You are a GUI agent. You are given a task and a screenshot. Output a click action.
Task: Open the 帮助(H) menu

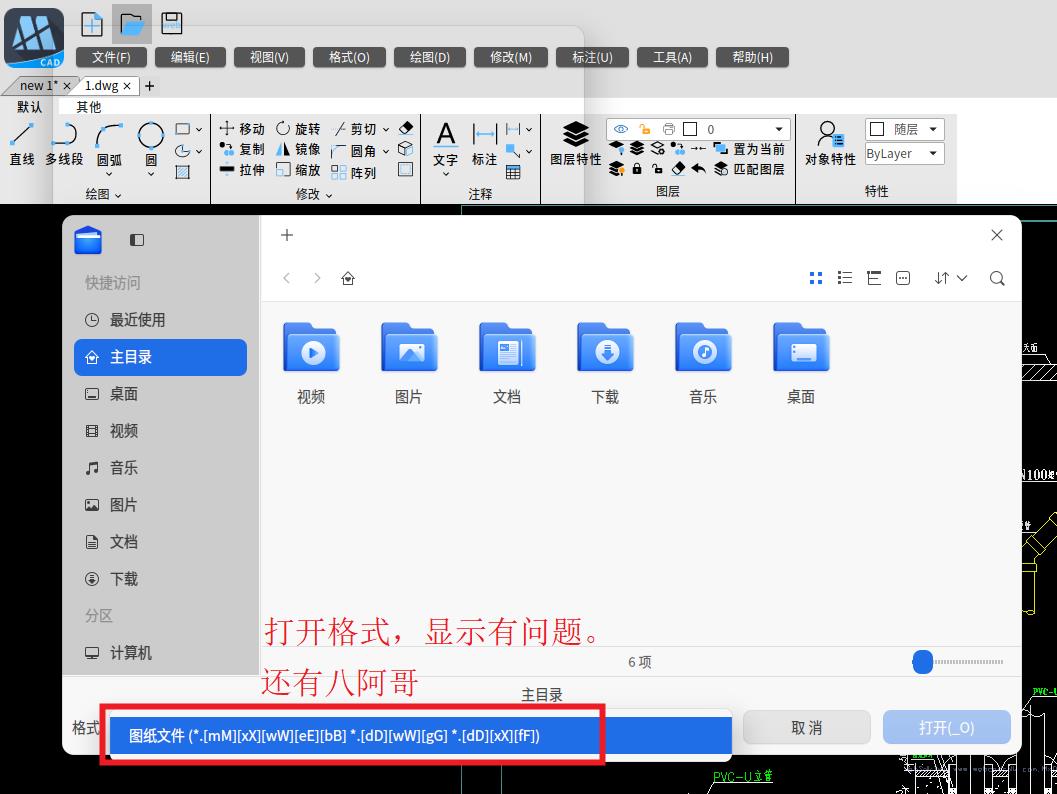tap(752, 57)
